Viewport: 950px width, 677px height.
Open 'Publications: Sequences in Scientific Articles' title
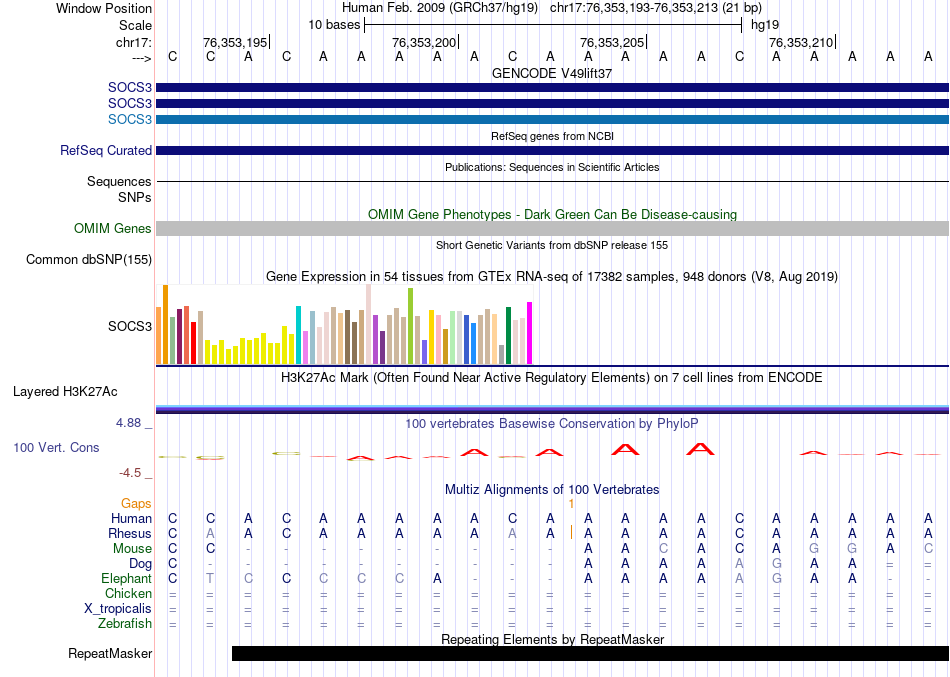[552, 167]
